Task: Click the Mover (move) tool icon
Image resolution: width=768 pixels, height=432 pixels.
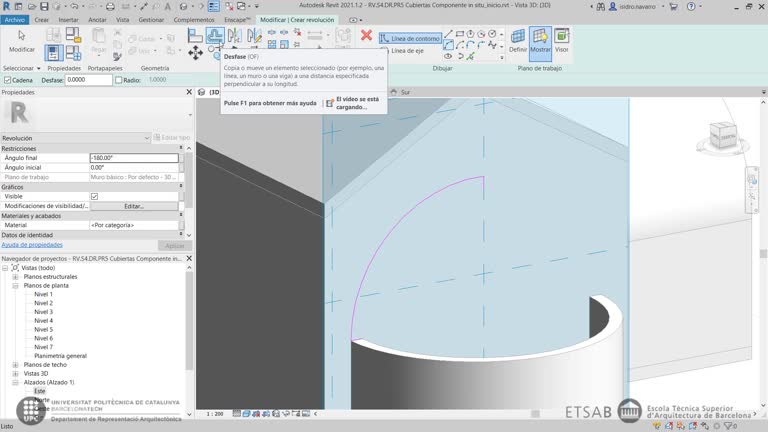Action: pyautogui.click(x=196, y=52)
